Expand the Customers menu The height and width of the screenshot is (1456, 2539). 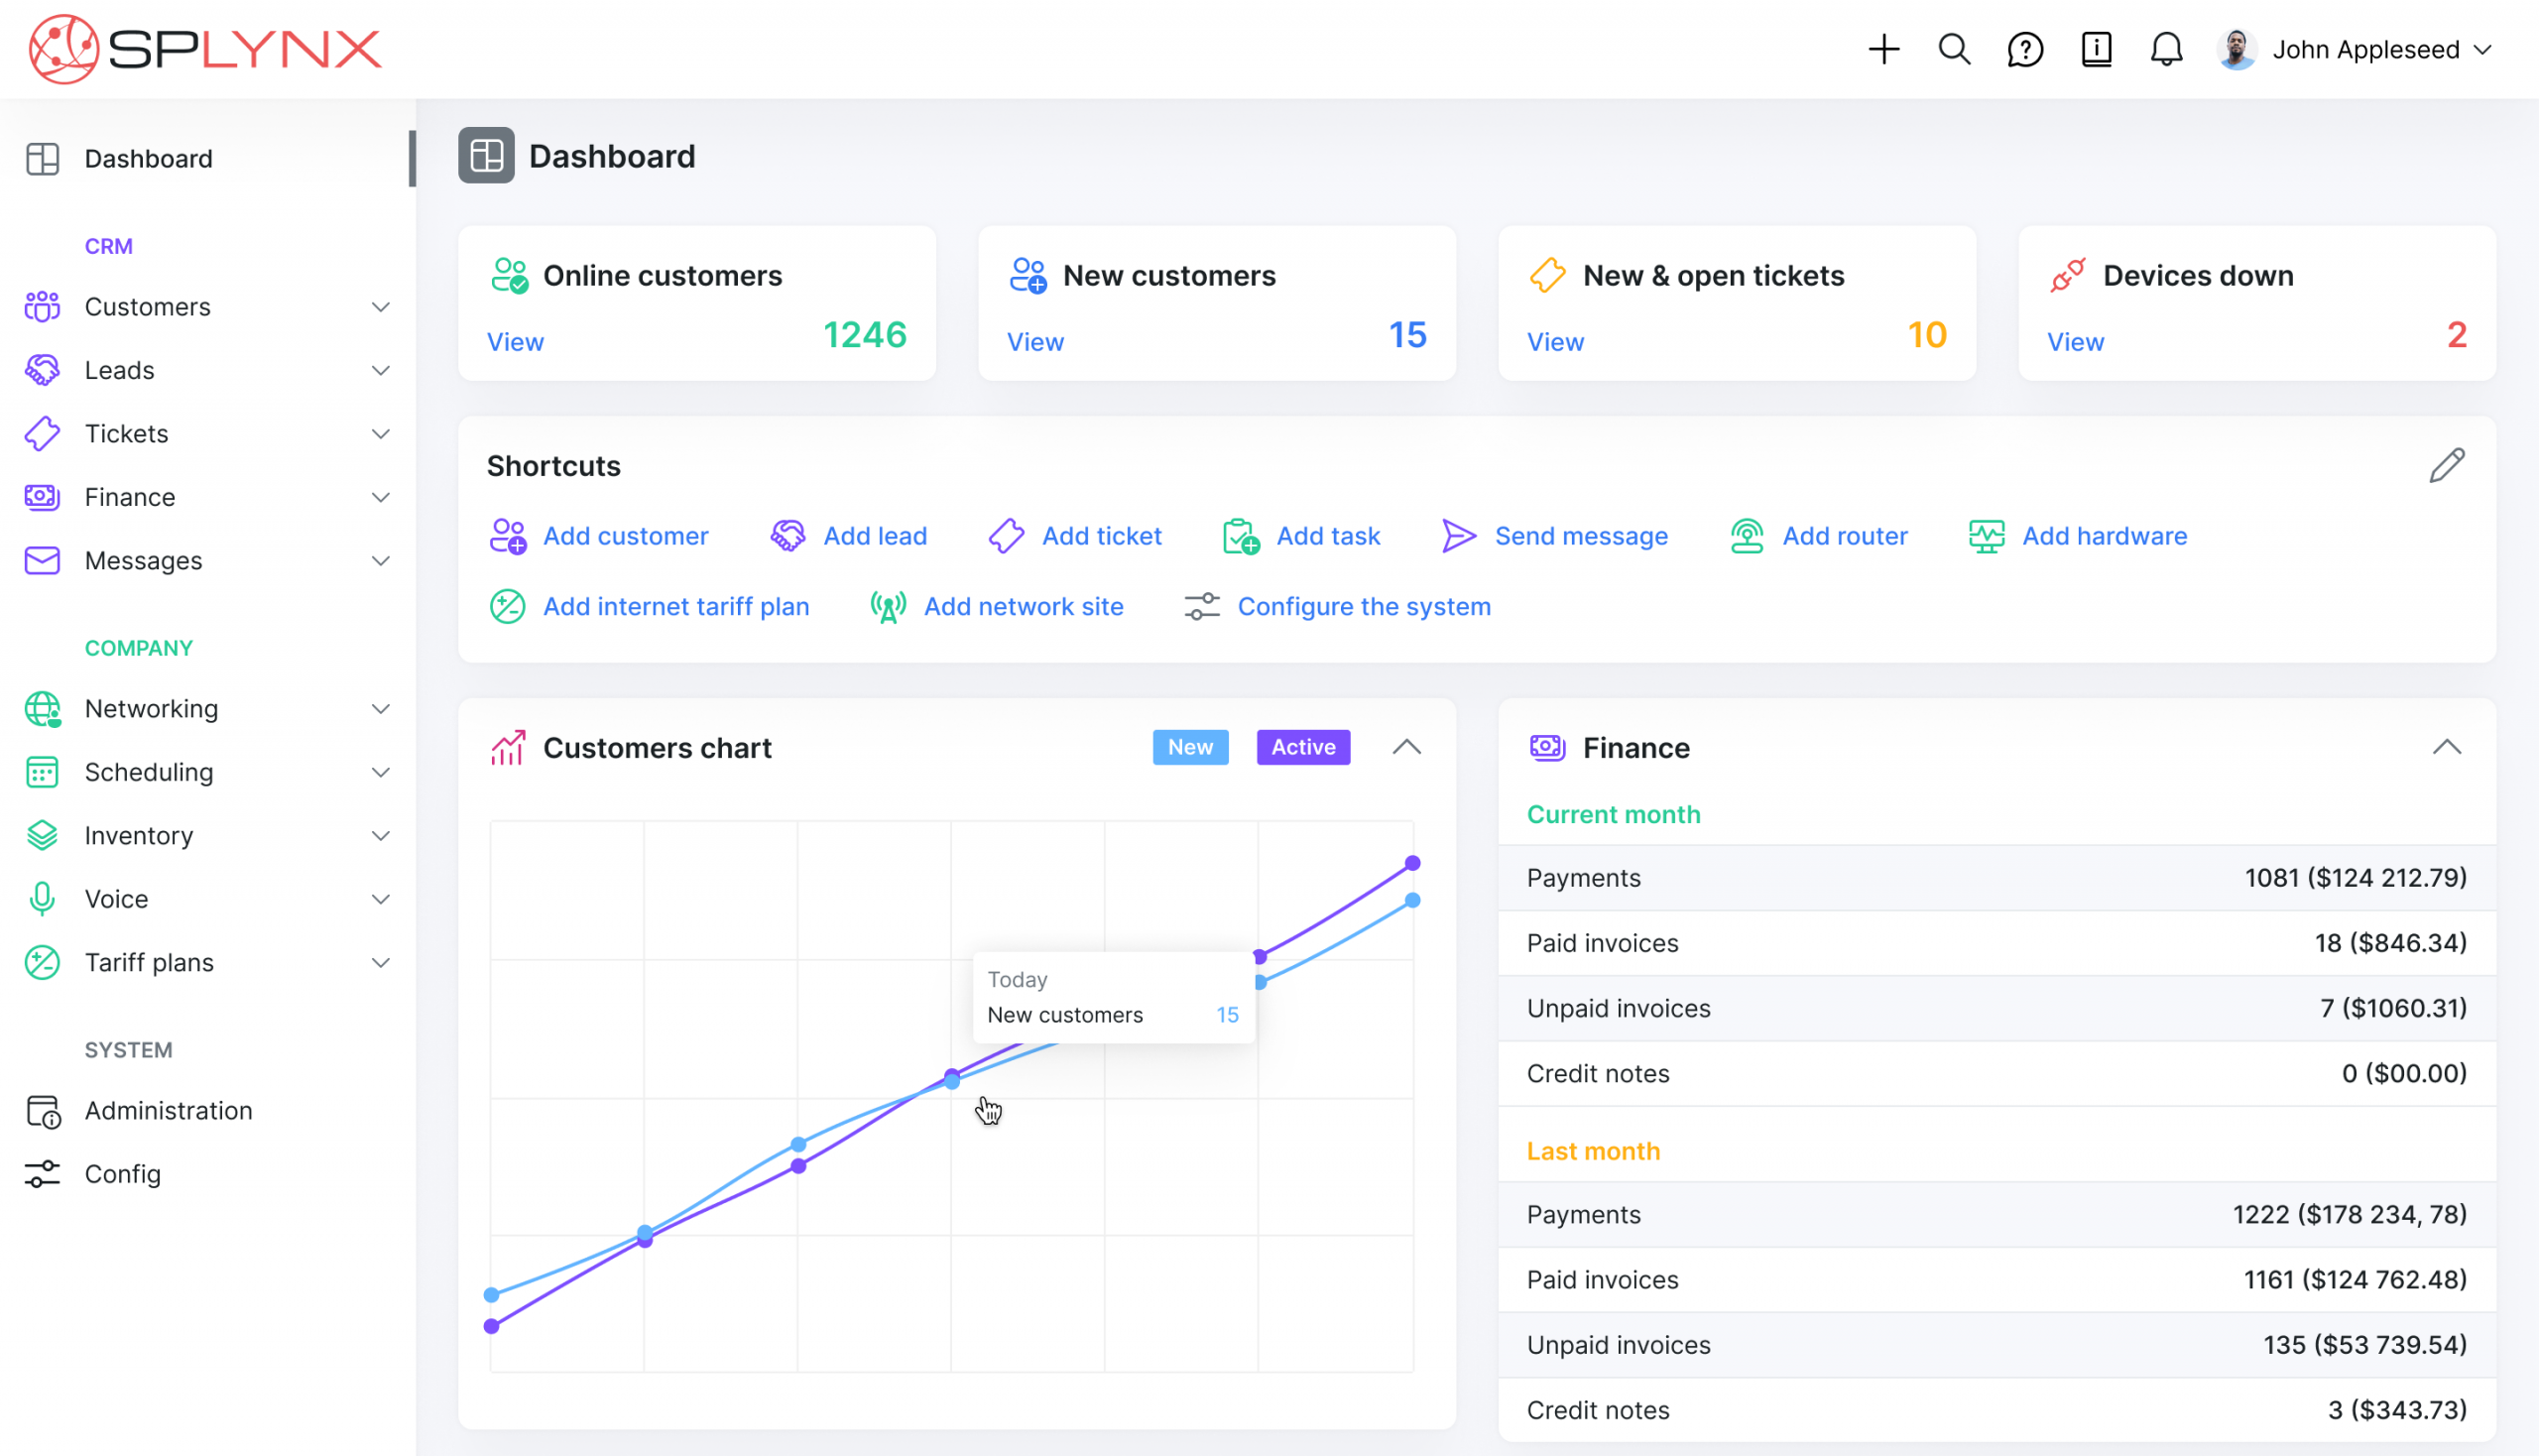coord(148,306)
